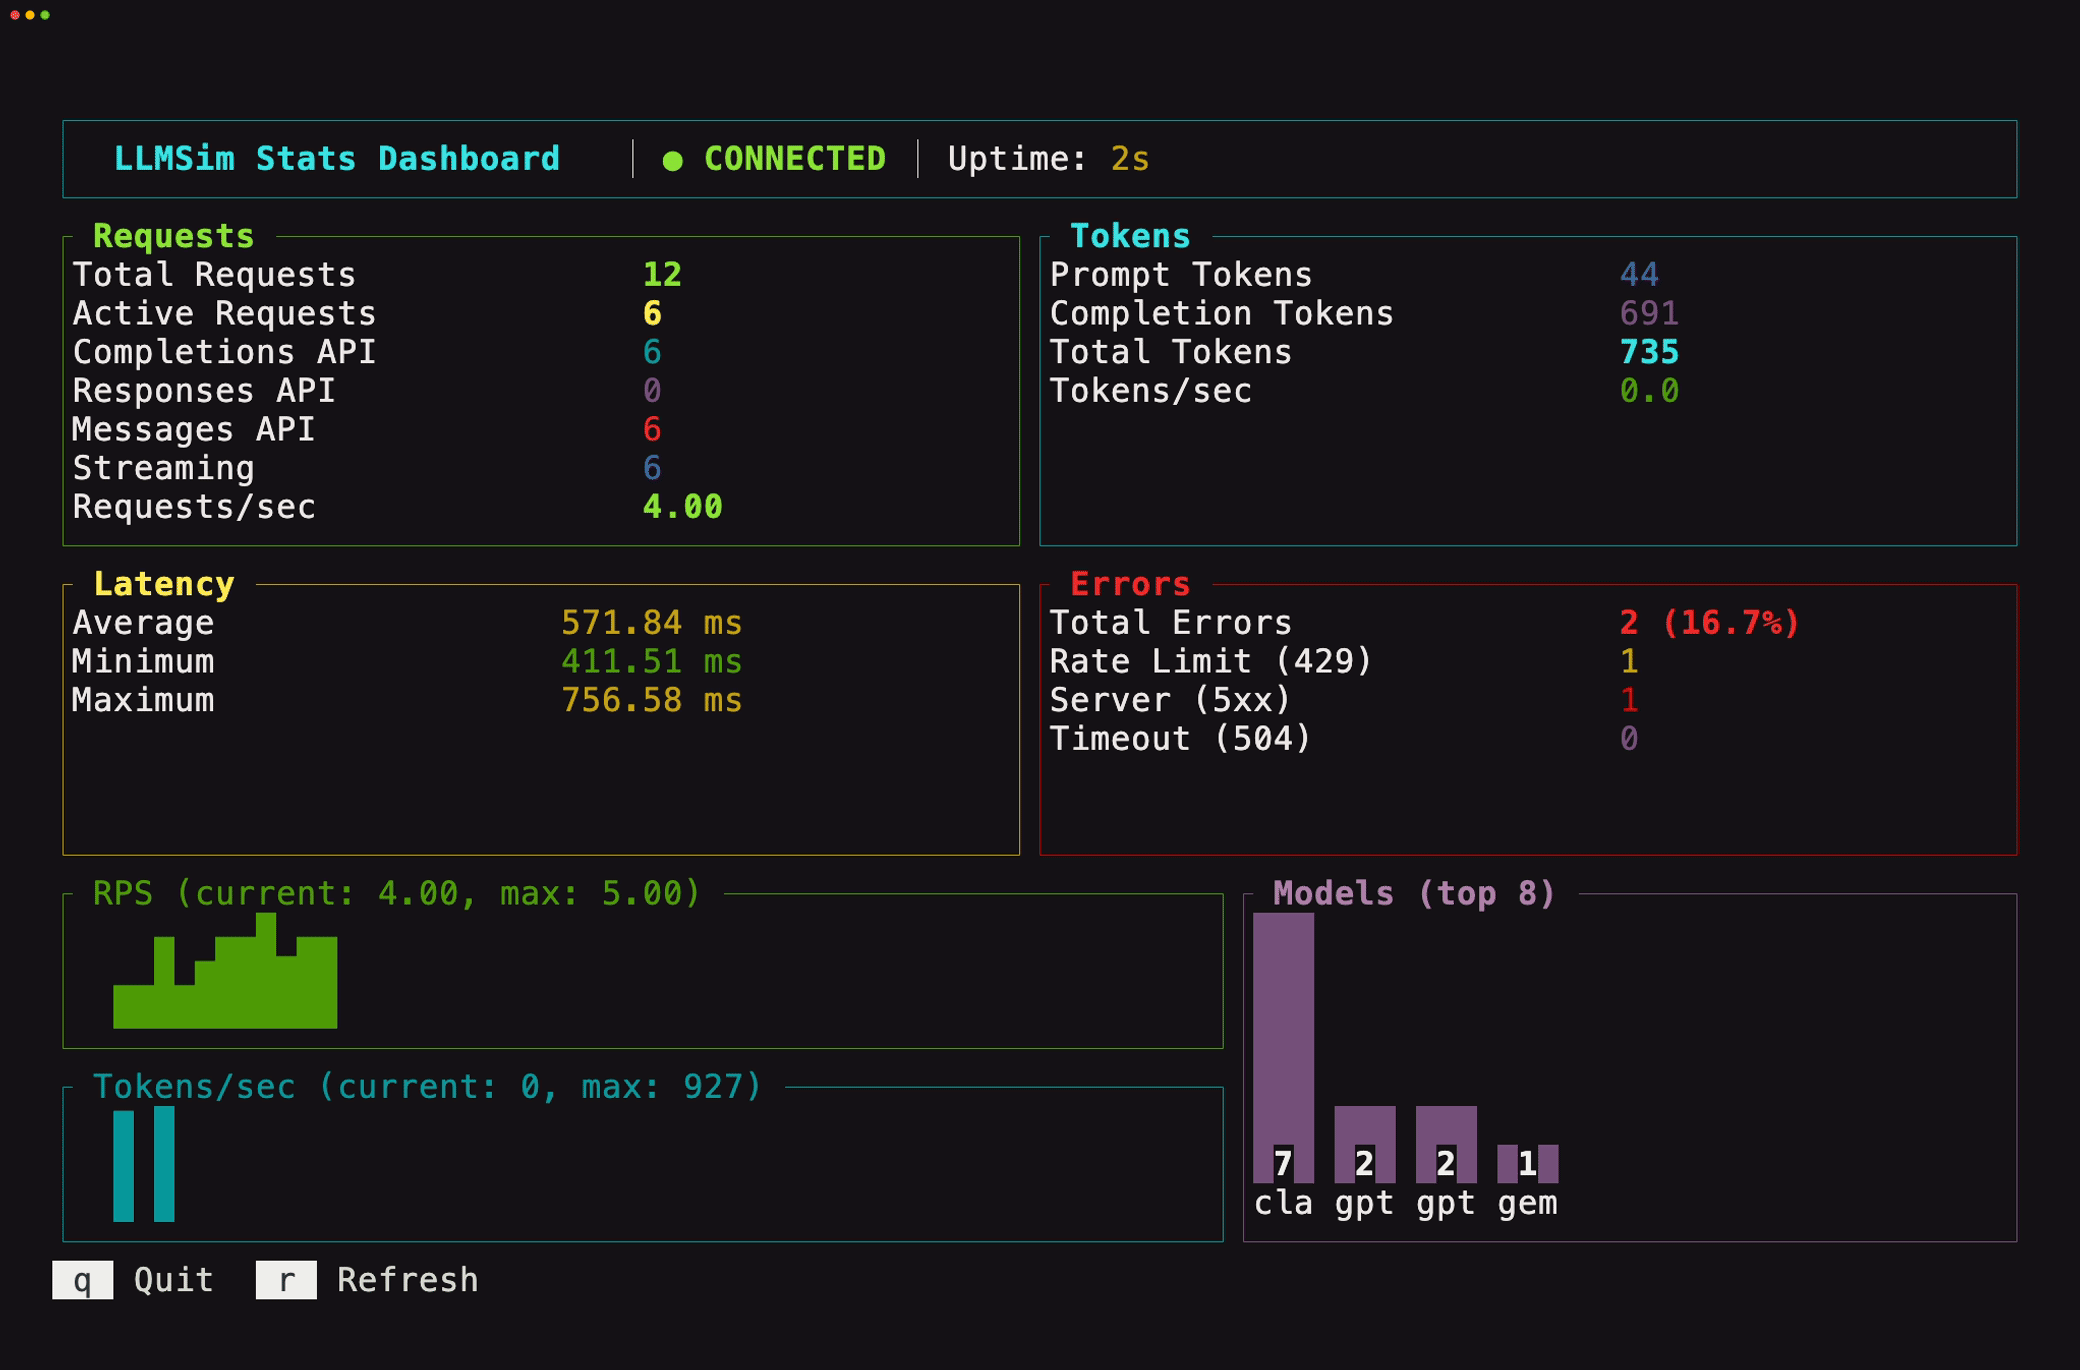
Task: Click the teal Tokens/sec bar chart
Action: click(x=144, y=1164)
